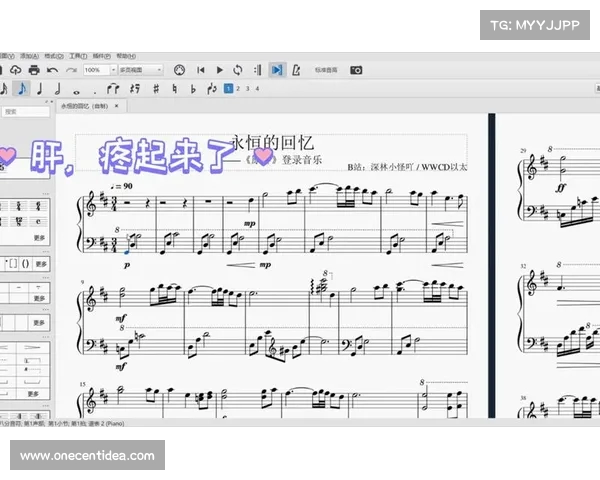Screen dimensions: 600x480
Task: Open the 多页视图 view mode dropdown
Action: click(x=136, y=70)
